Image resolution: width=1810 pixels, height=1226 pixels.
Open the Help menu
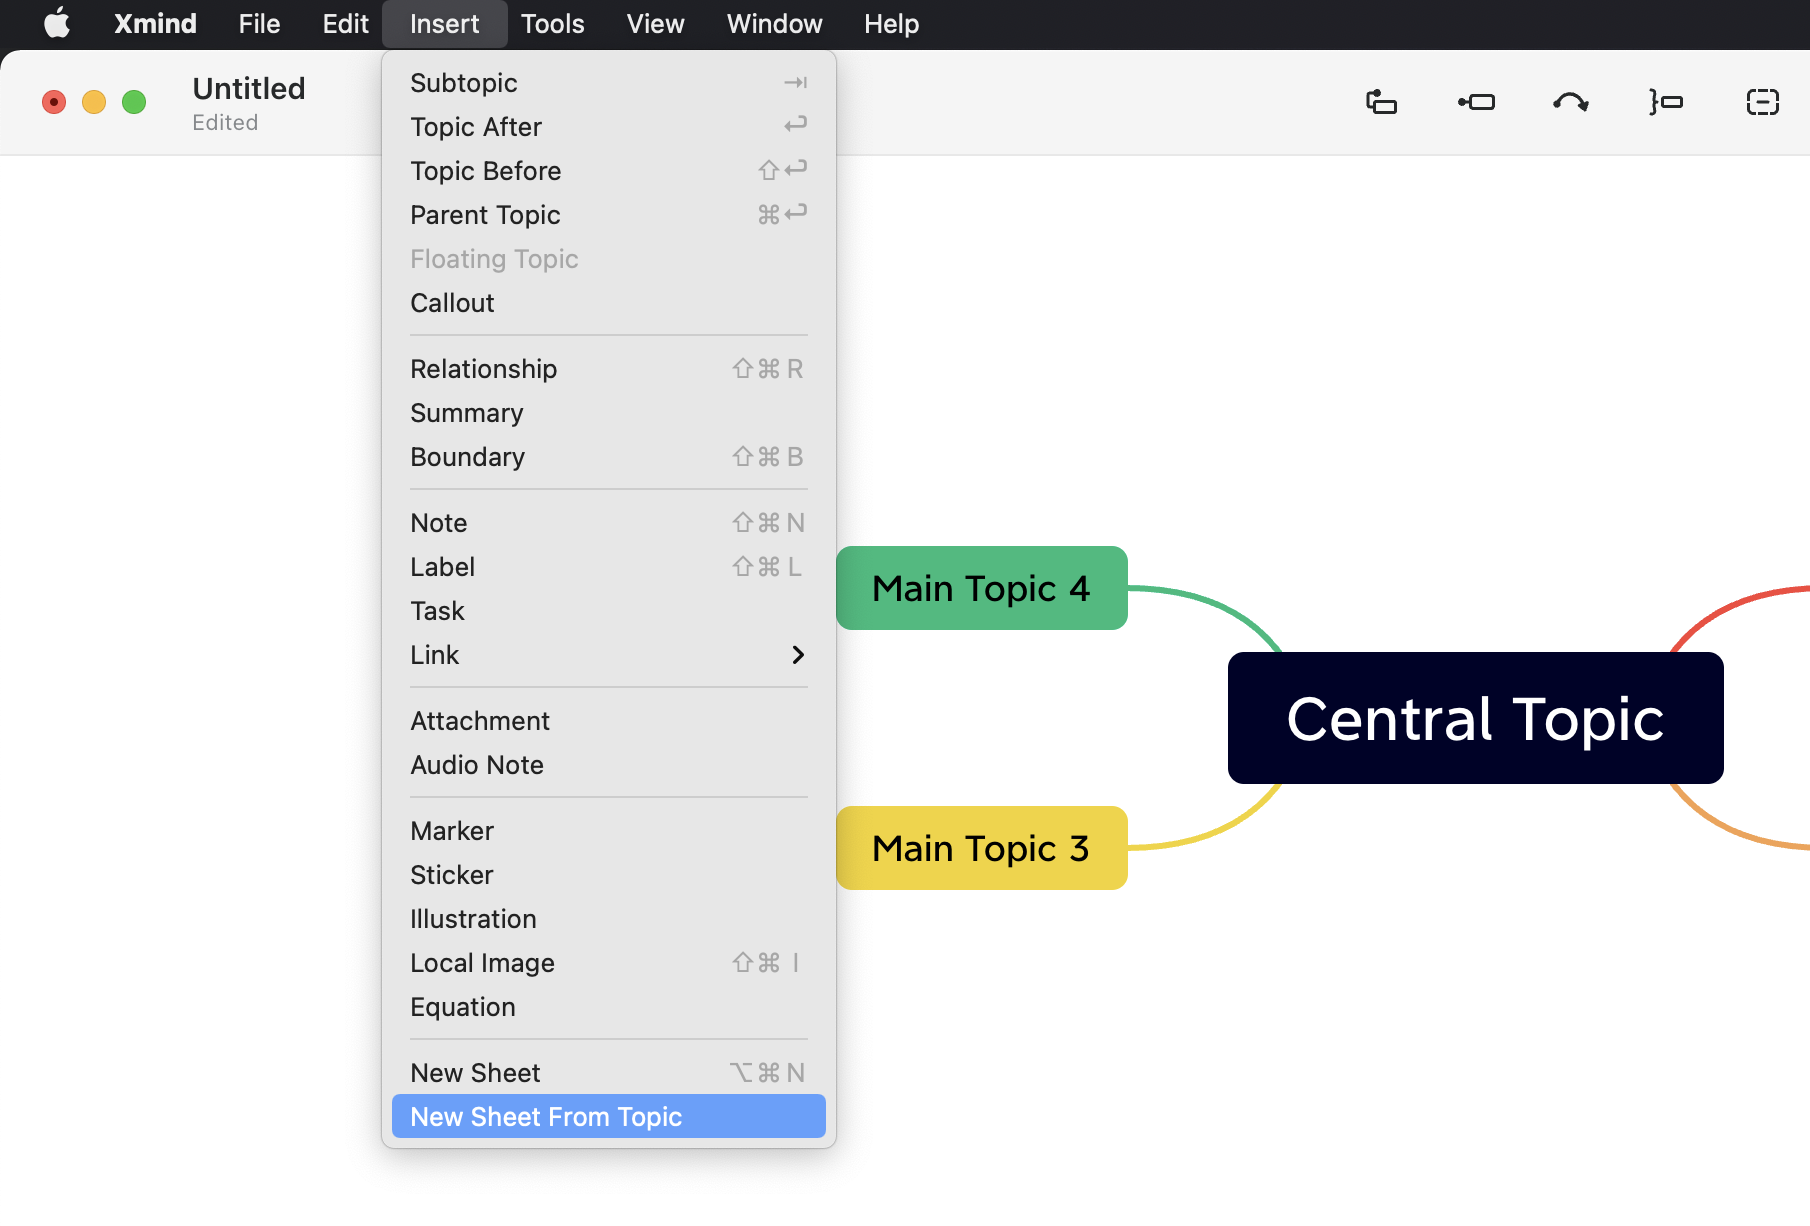click(x=891, y=23)
